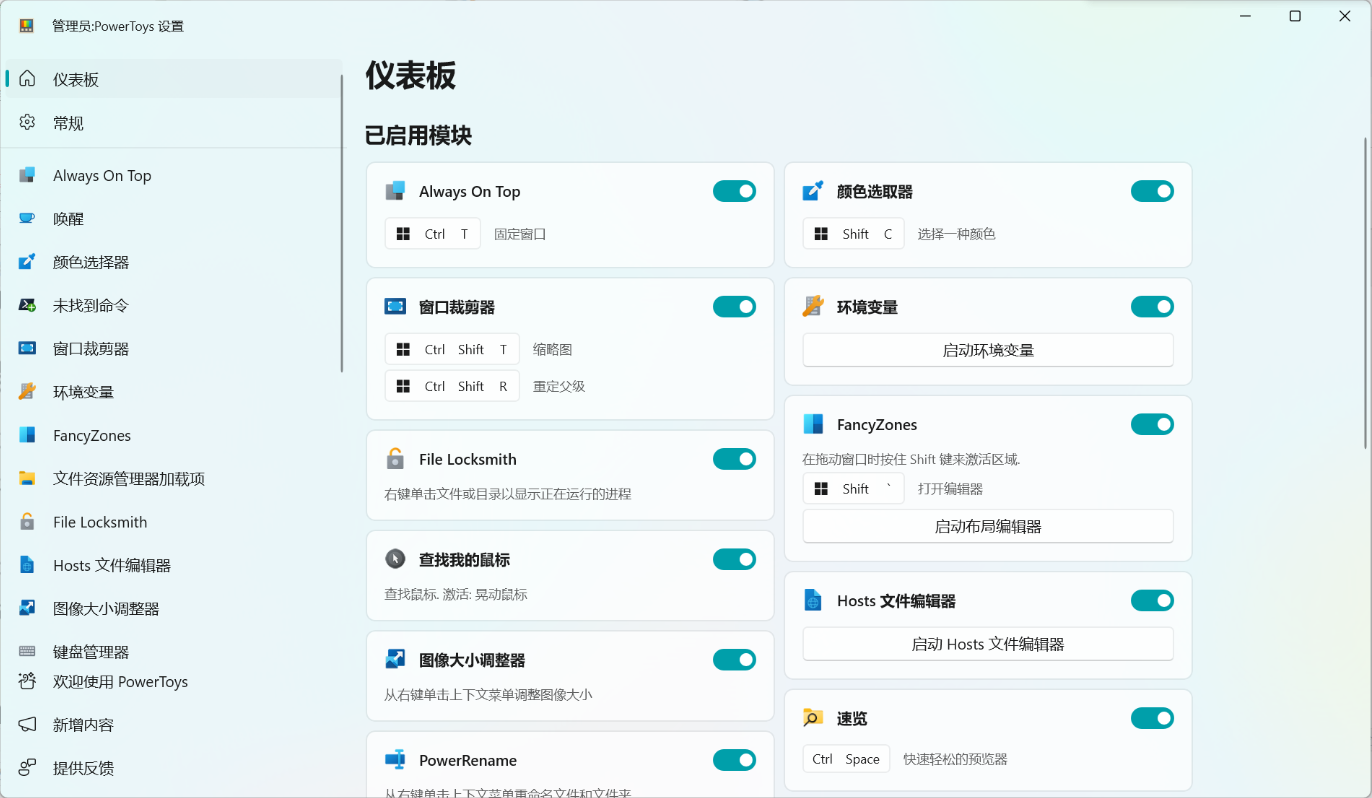This screenshot has width=1372, height=798.
Task: Open the 新增内容 page
Action: click(173, 725)
